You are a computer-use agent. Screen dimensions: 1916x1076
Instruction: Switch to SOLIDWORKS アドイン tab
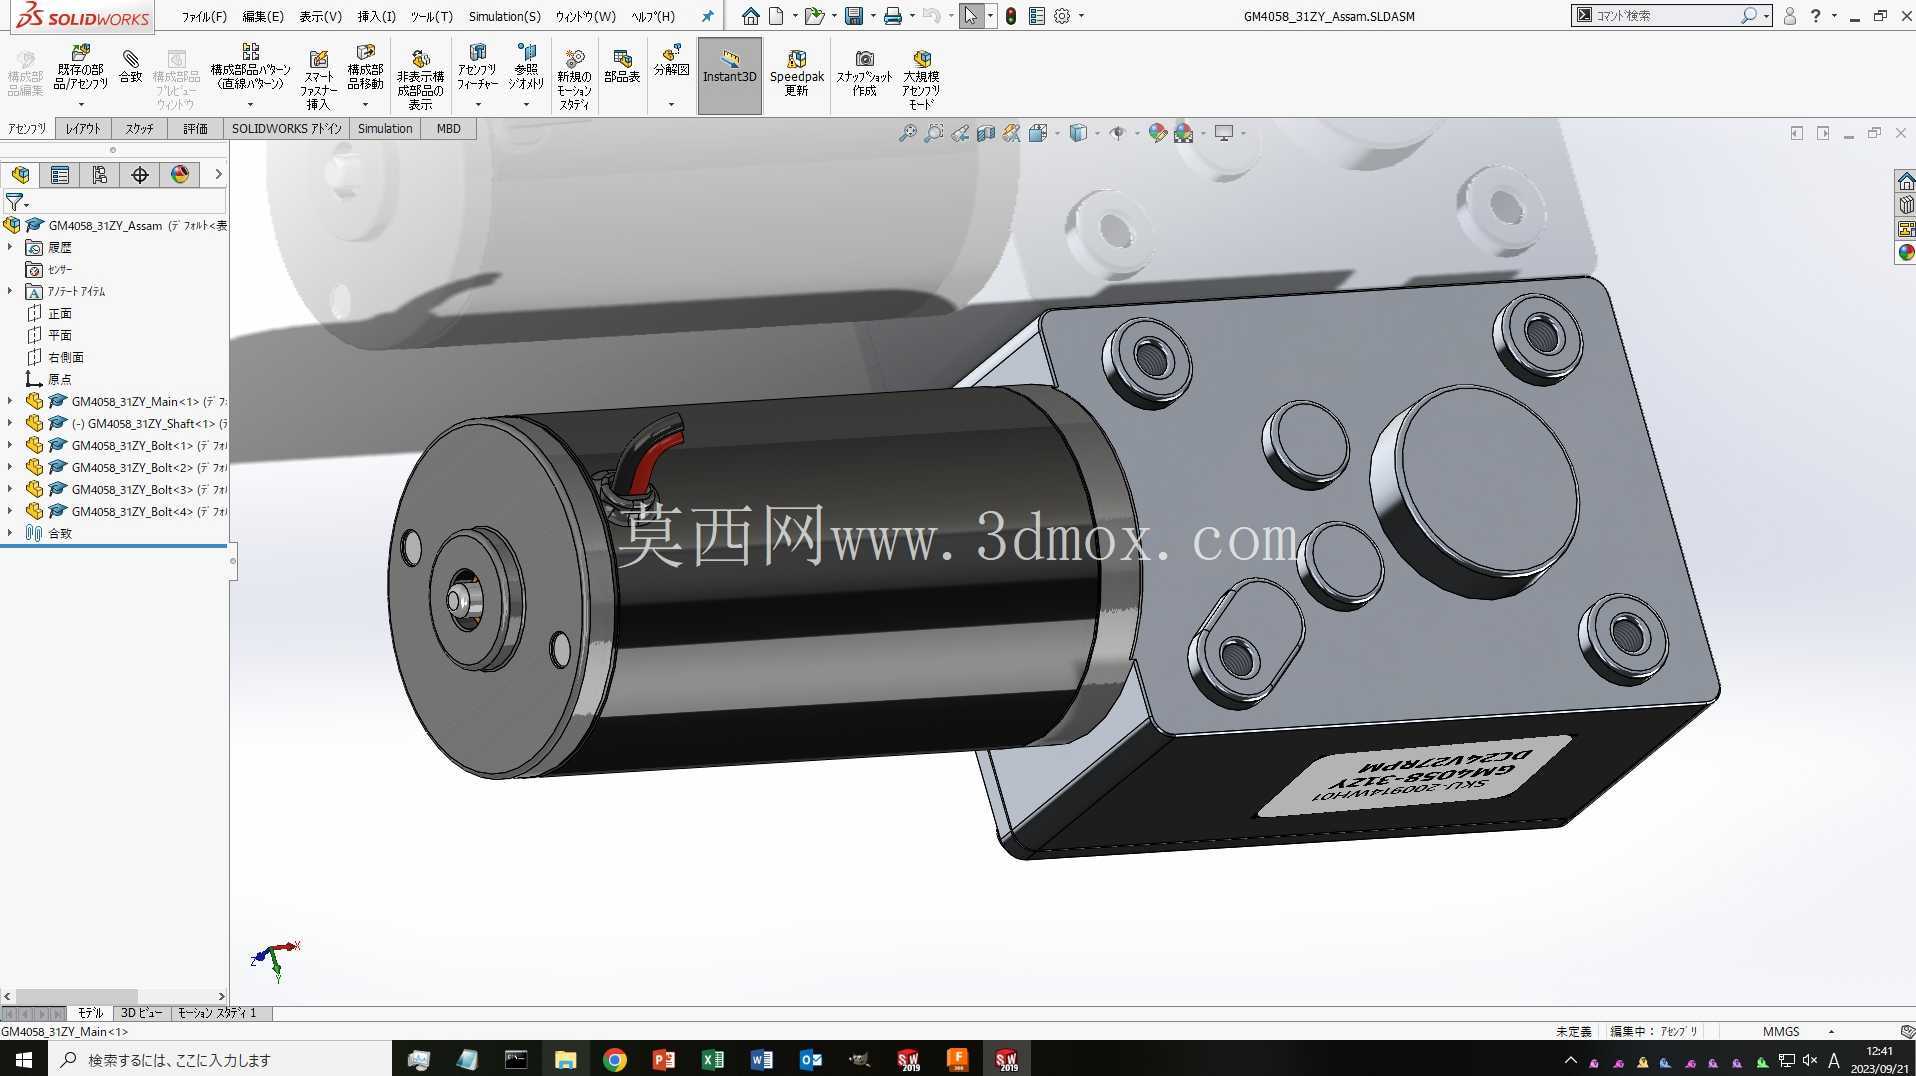point(286,129)
